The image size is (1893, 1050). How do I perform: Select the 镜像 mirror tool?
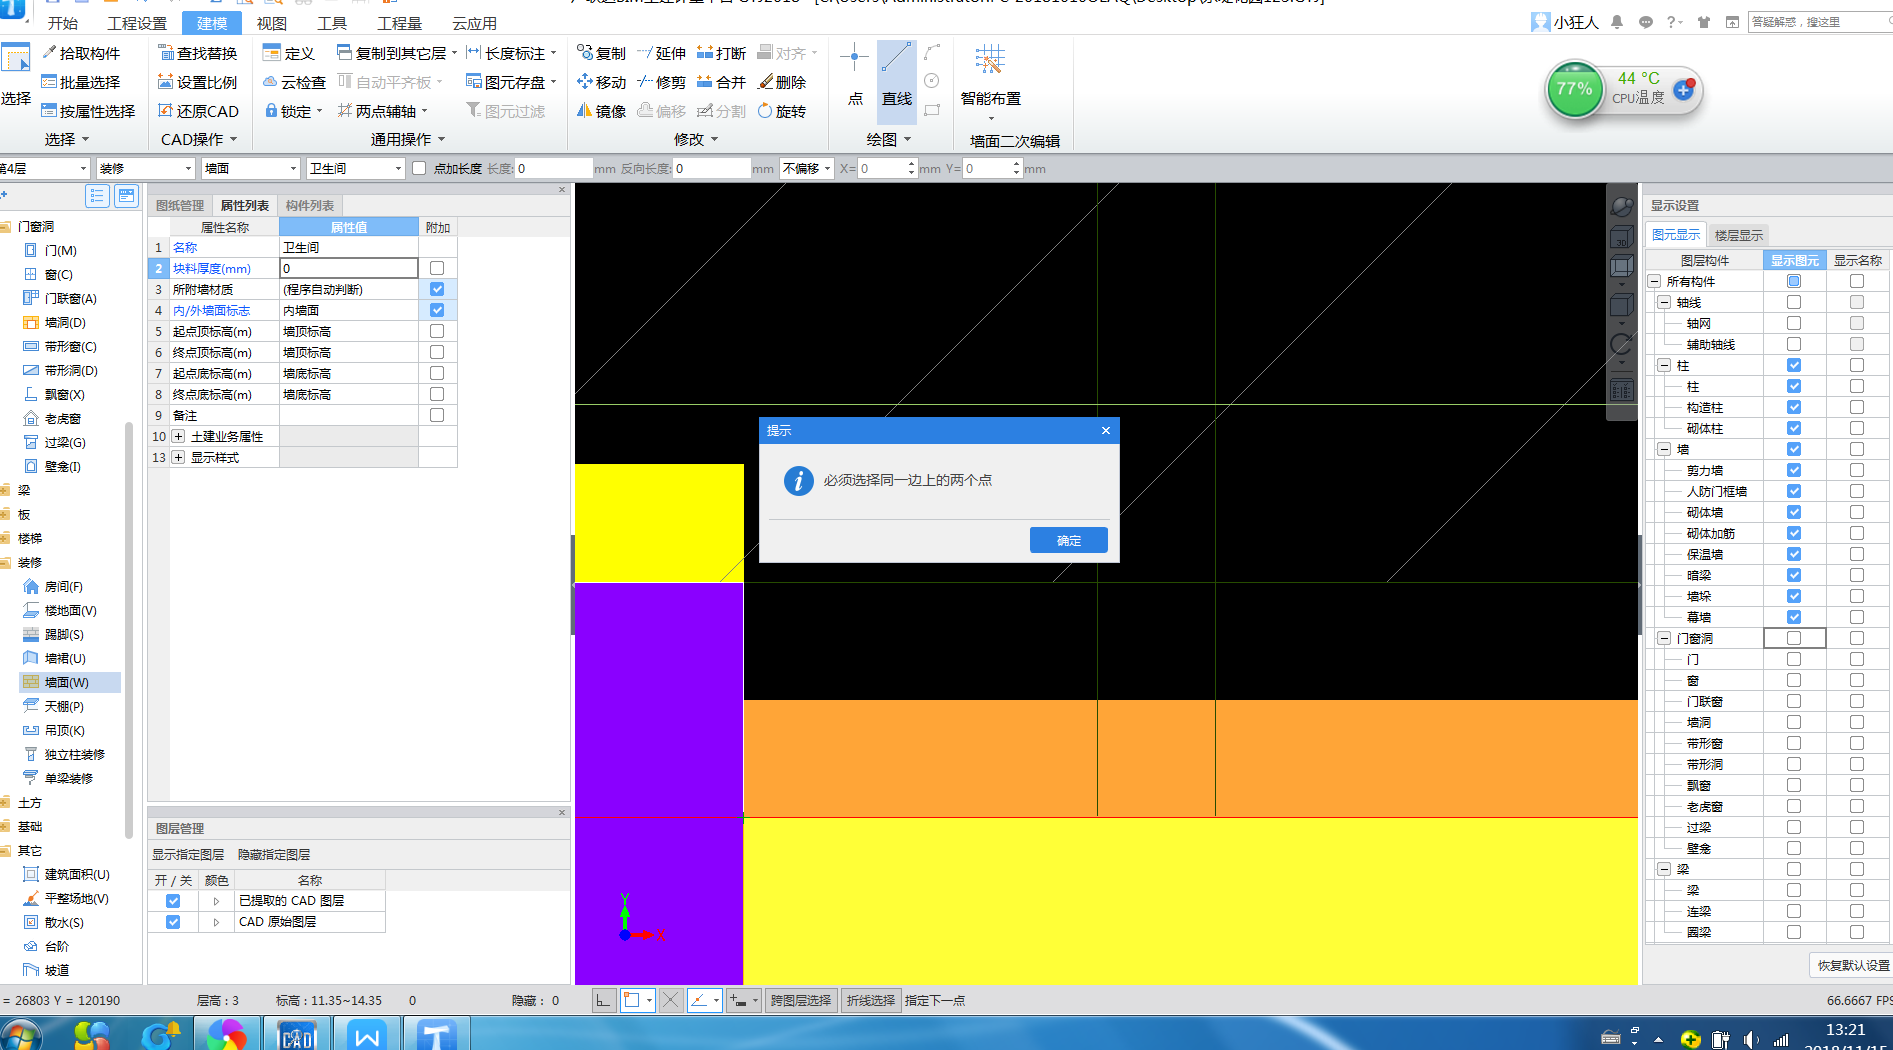tap(601, 111)
